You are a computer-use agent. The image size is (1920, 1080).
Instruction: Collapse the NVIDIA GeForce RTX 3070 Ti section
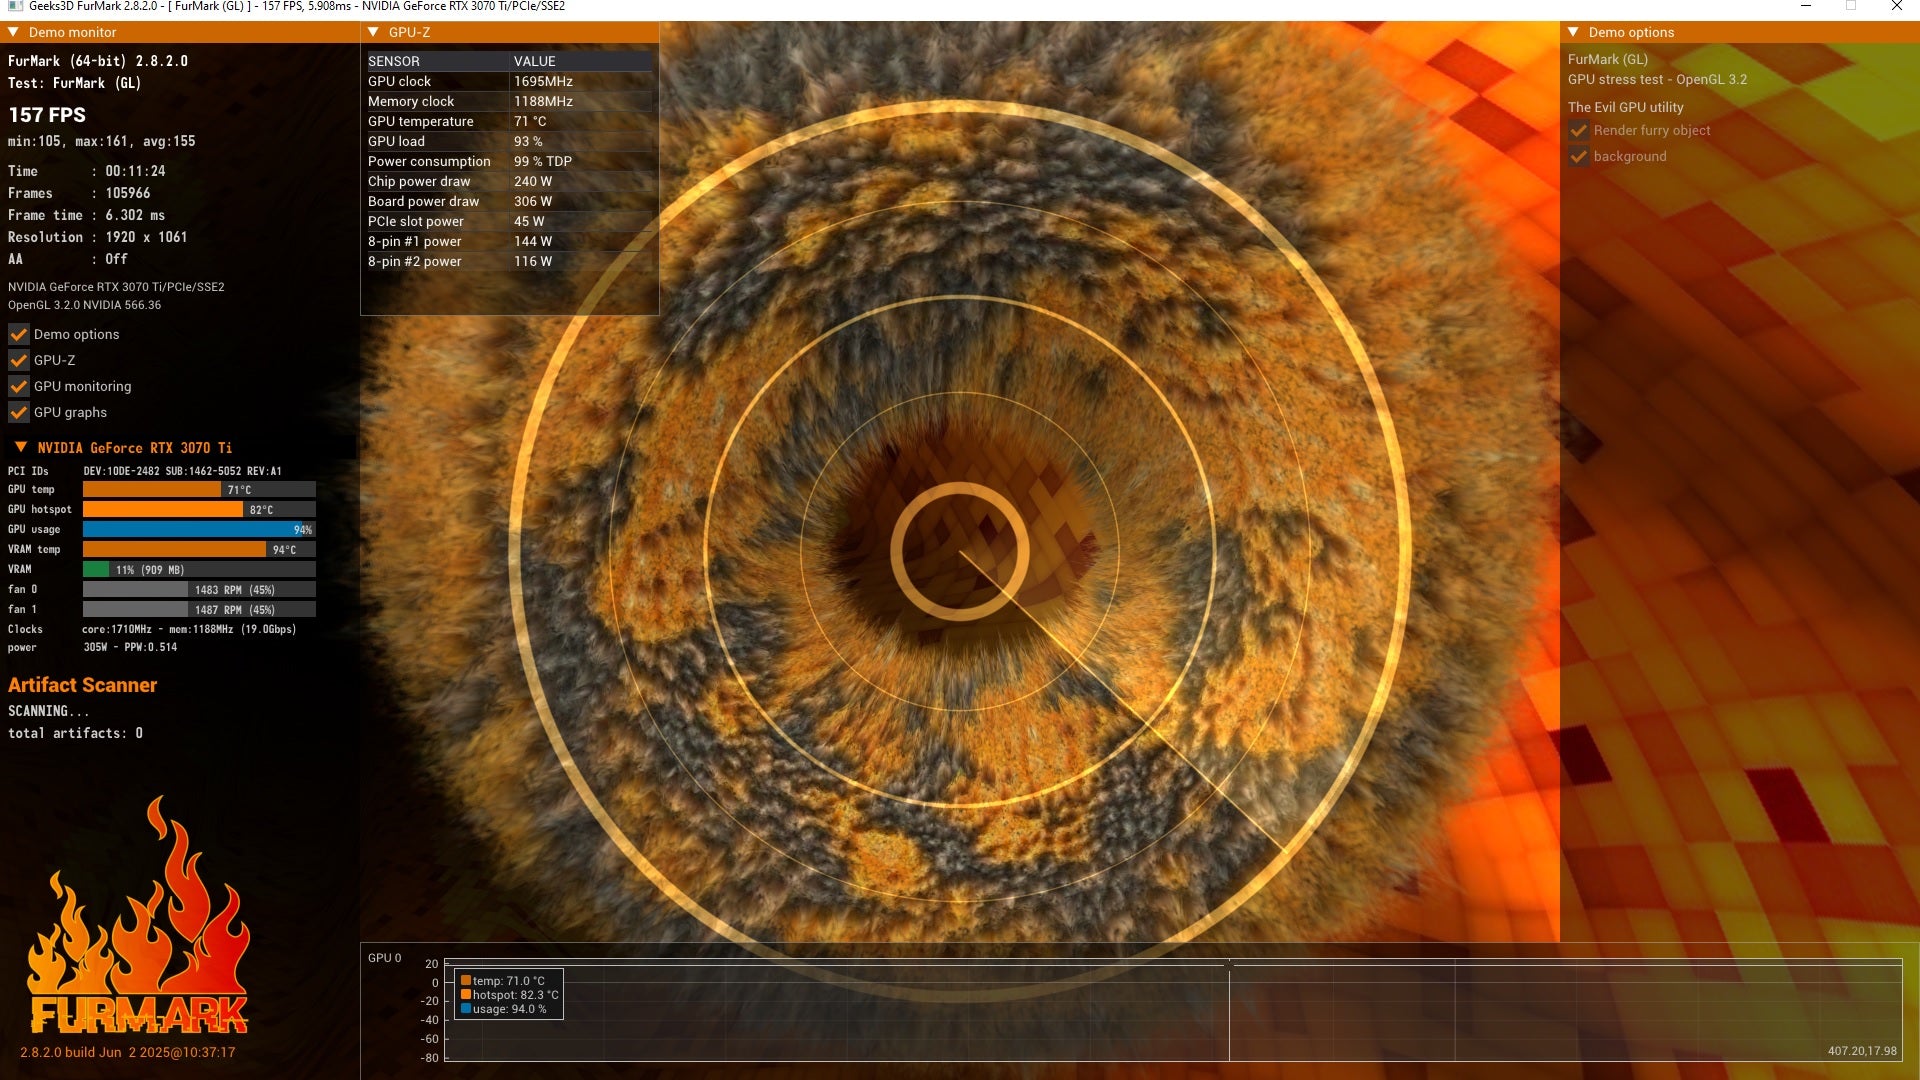21,447
